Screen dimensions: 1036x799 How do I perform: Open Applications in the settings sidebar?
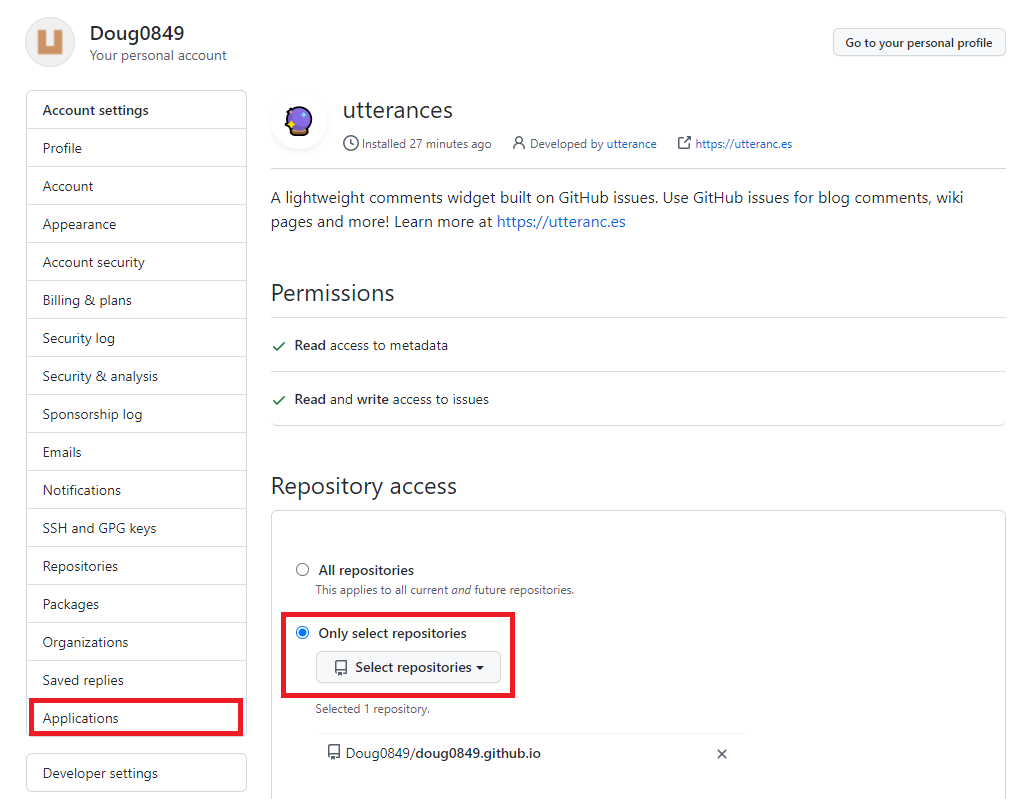(x=81, y=718)
